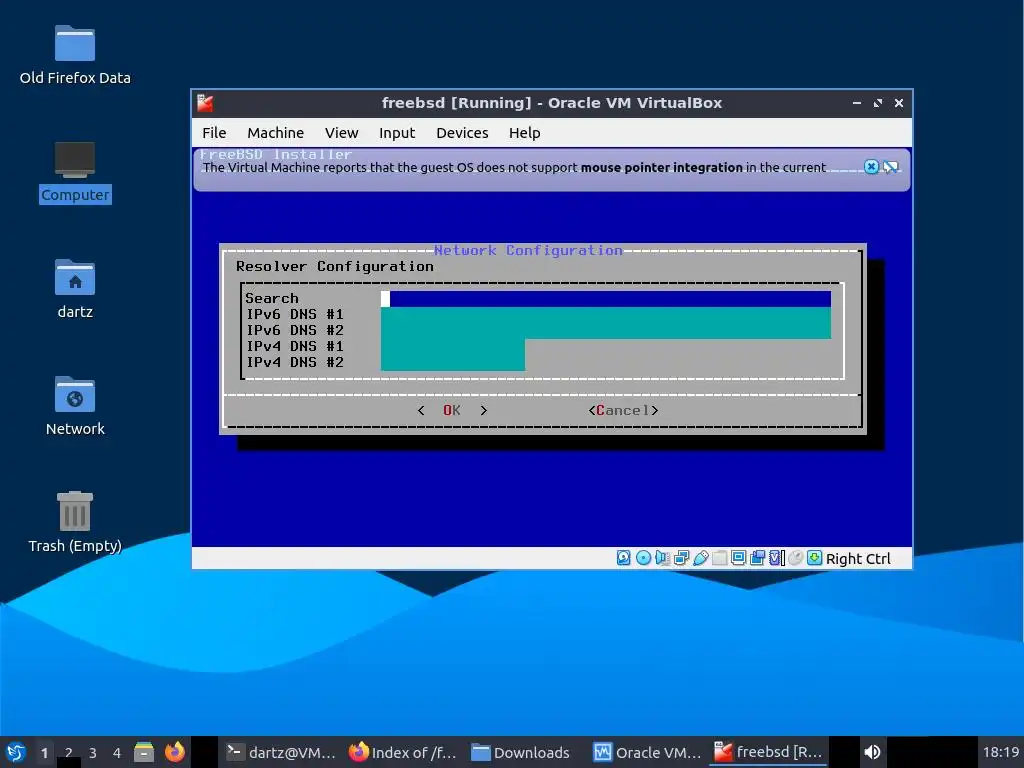Viewport: 1024px width, 768px height.
Task: Click the optical disc drive status icon
Action: click(x=643, y=558)
